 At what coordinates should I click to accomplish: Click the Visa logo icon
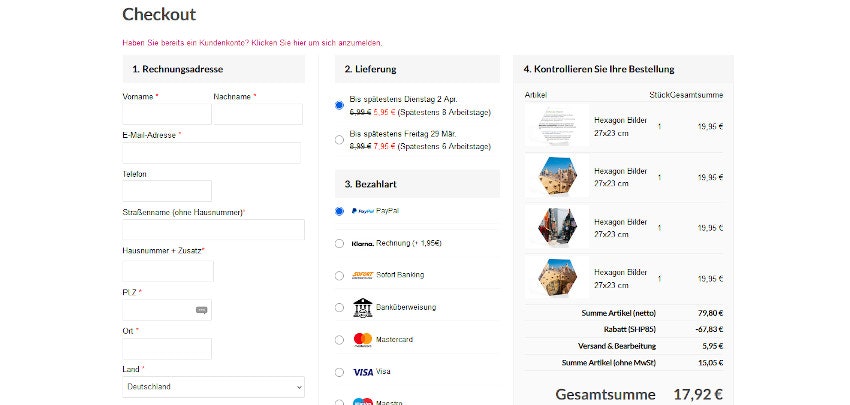coord(362,371)
